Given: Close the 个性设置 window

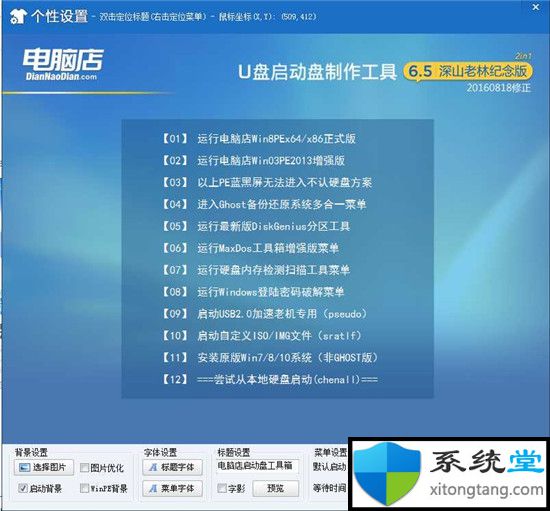Looking at the screenshot, I should pyautogui.click(x=536, y=7).
